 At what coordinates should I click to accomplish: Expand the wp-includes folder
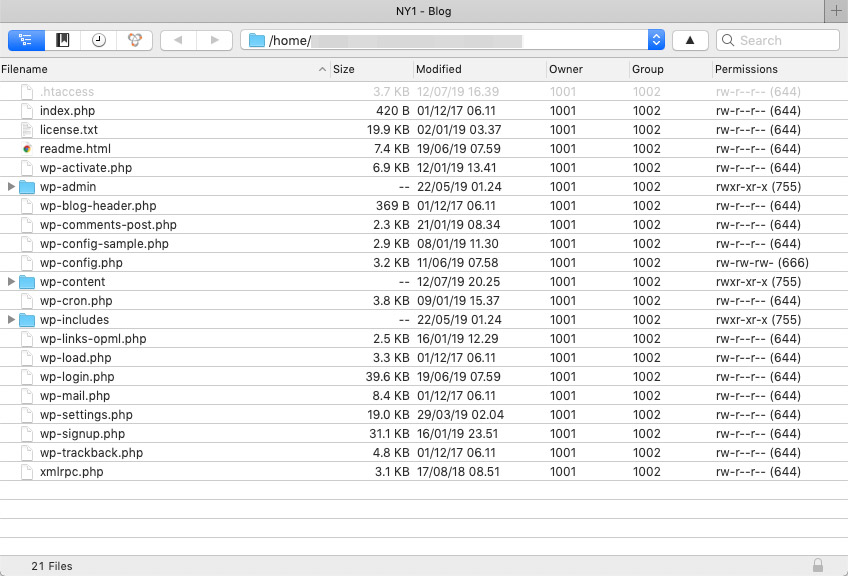(x=11, y=320)
